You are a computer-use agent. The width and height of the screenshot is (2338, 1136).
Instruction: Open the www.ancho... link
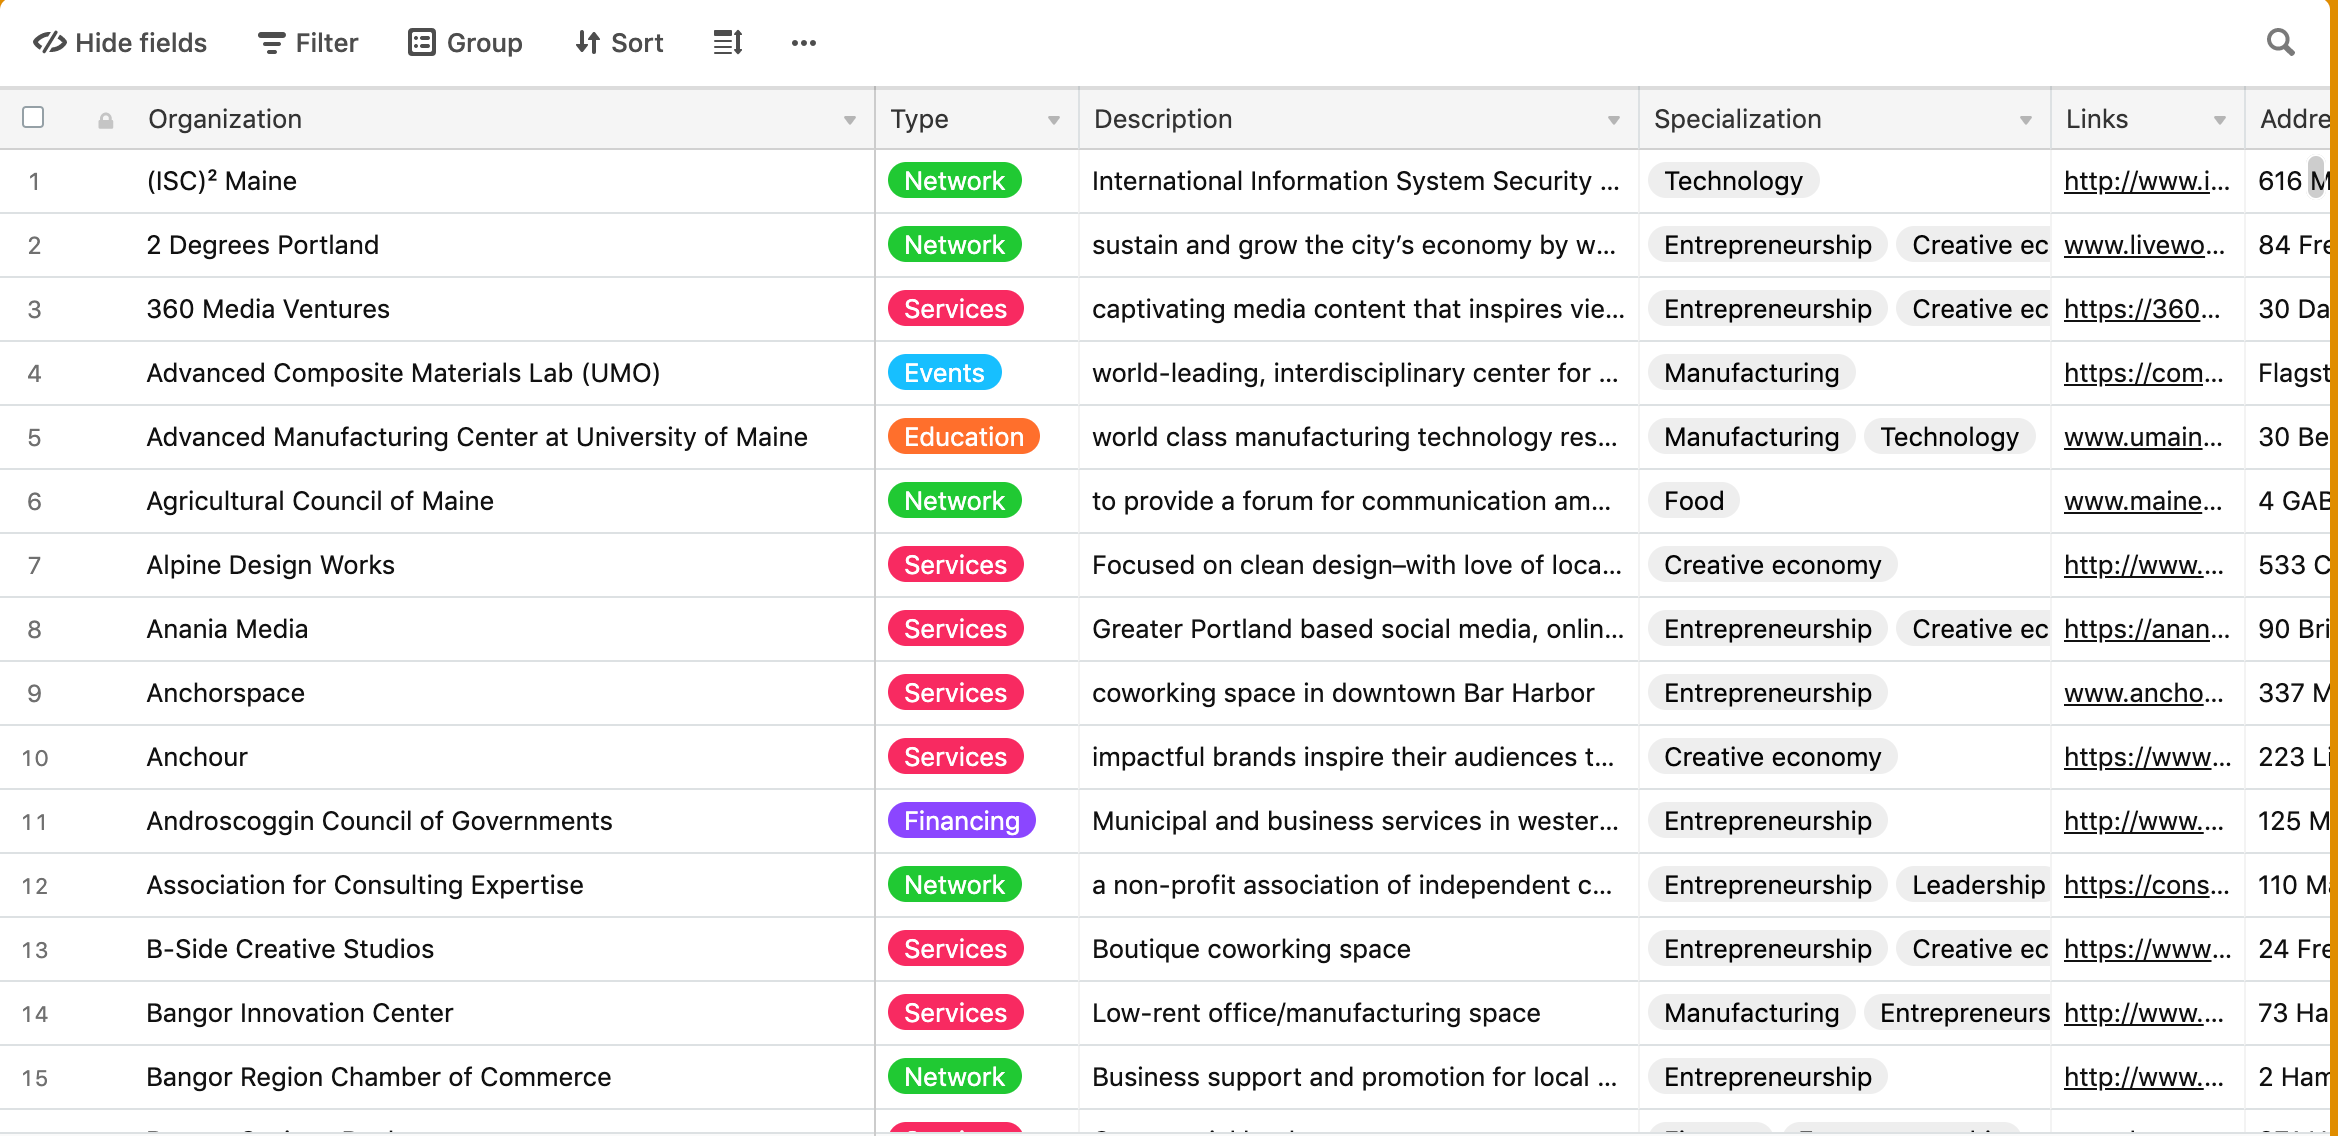click(2144, 693)
